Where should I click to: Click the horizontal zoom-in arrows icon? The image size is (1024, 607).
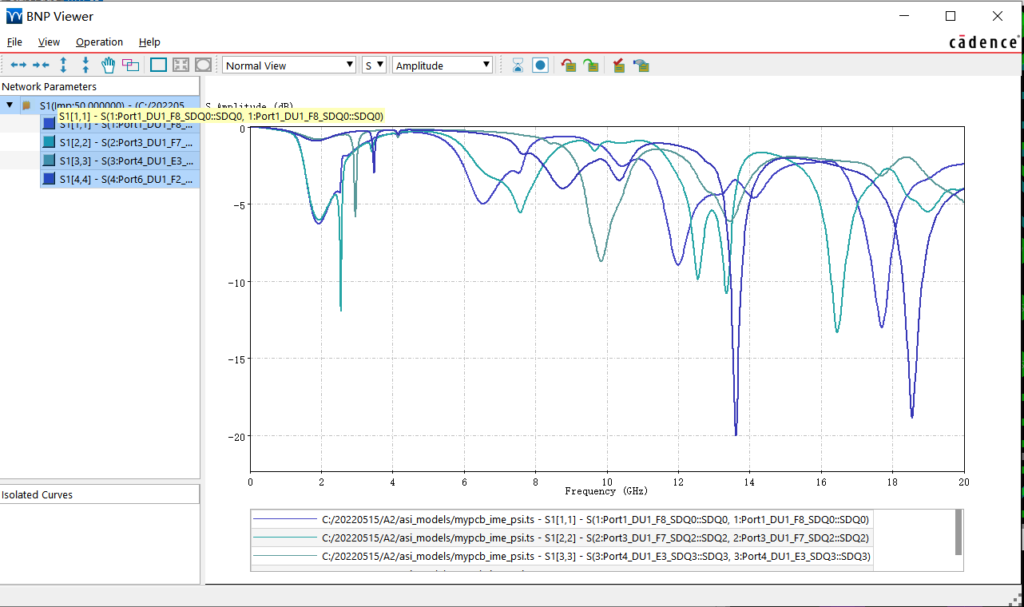point(18,65)
